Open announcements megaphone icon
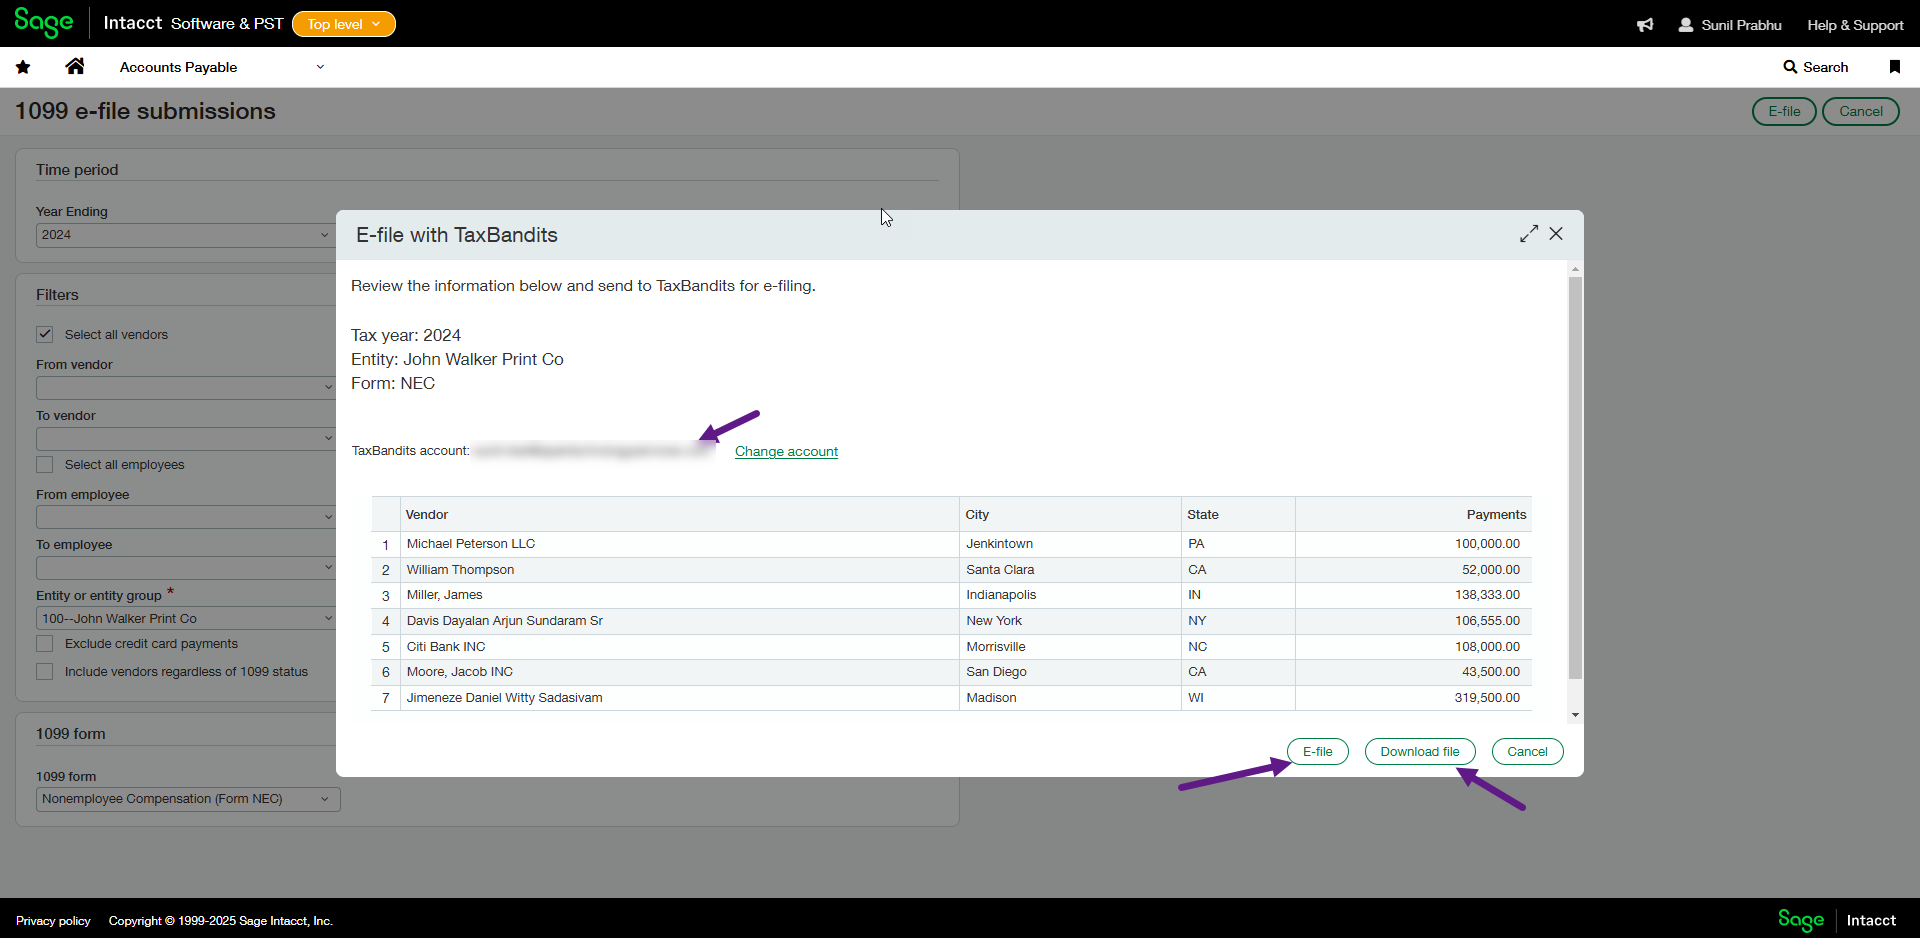1920x938 pixels. [1645, 25]
